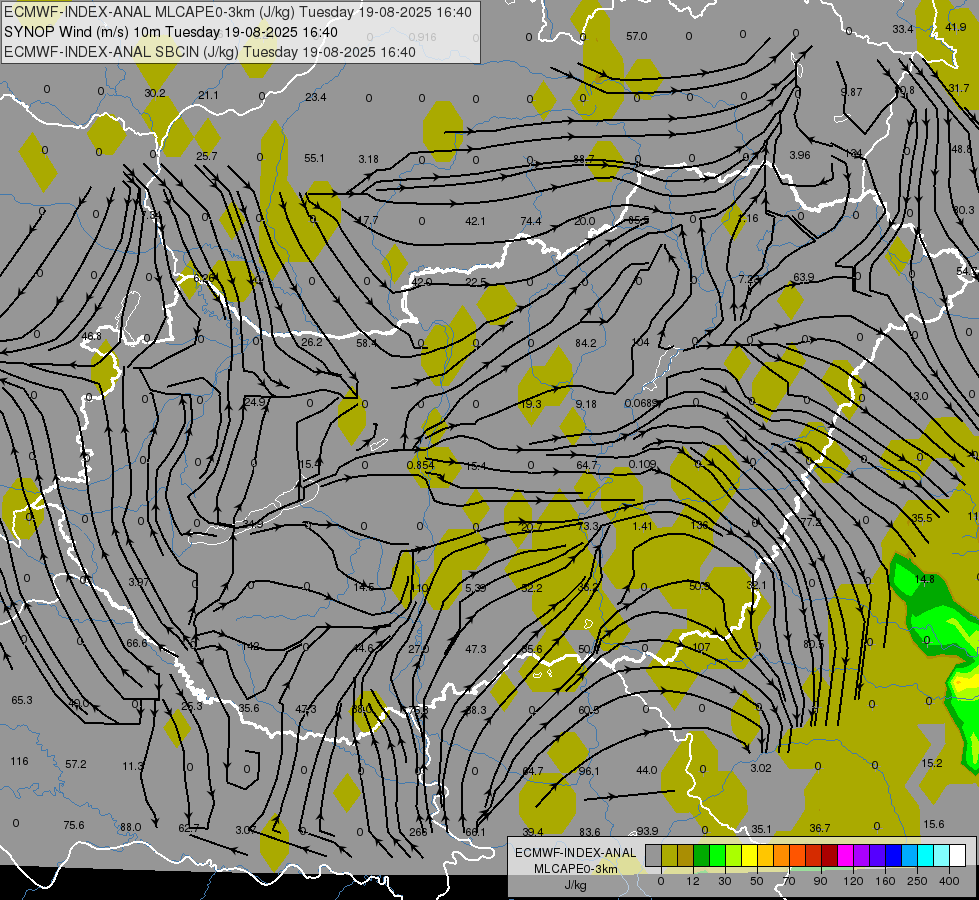Screen dimensions: 979x900
Task: Click the legend tick label 160
Action: point(885,881)
